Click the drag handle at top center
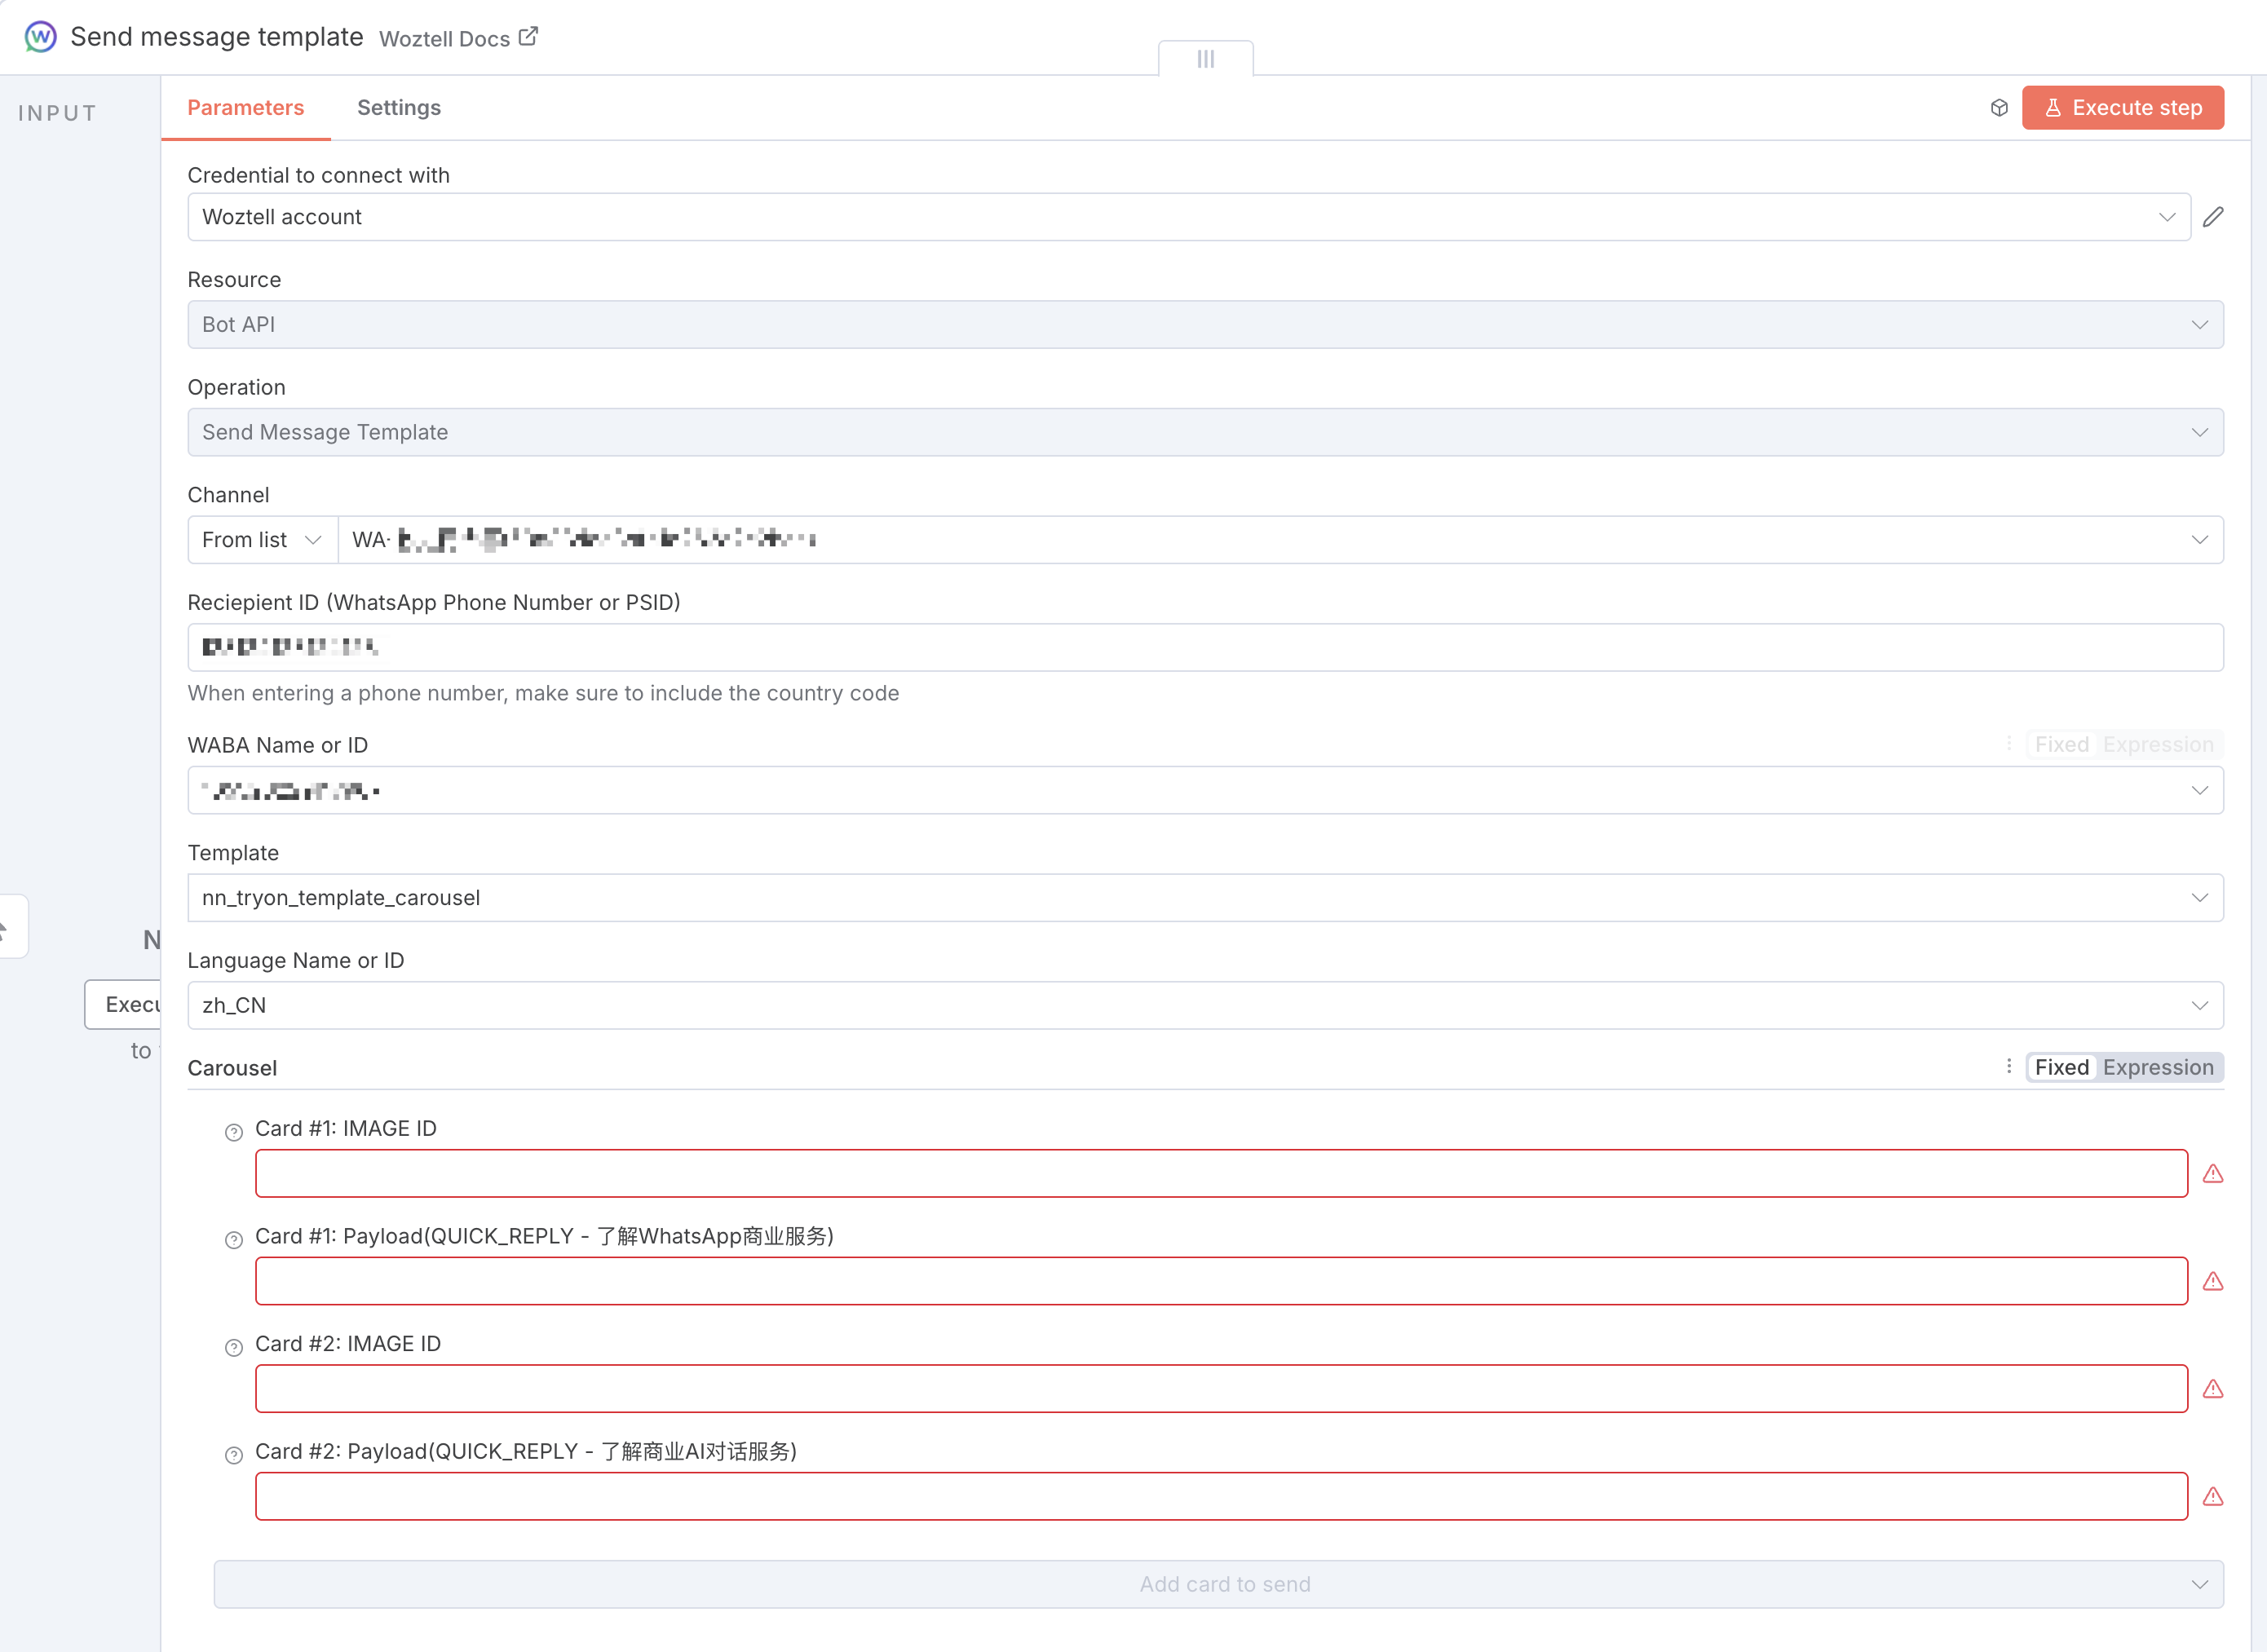The image size is (2267, 1652). [1205, 59]
